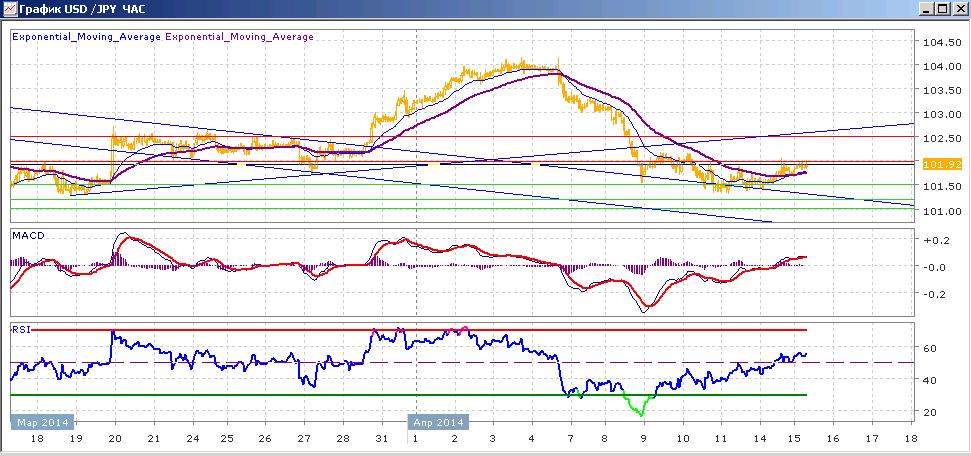This screenshot has width=971, height=456.
Task: Maximize the График USD/JPY window
Action: pyautogui.click(x=943, y=9)
